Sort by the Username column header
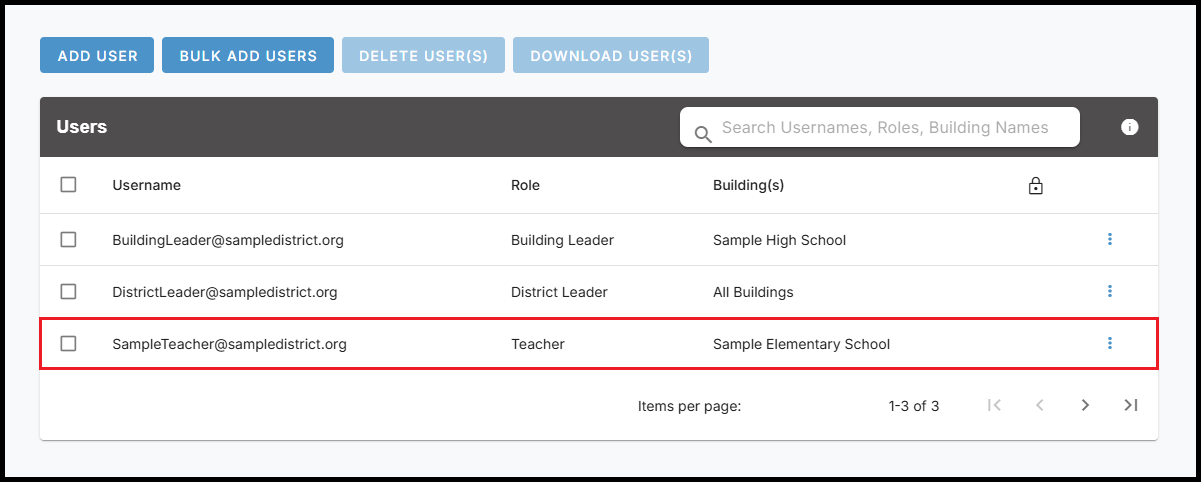1201x482 pixels. pyautogui.click(x=147, y=185)
